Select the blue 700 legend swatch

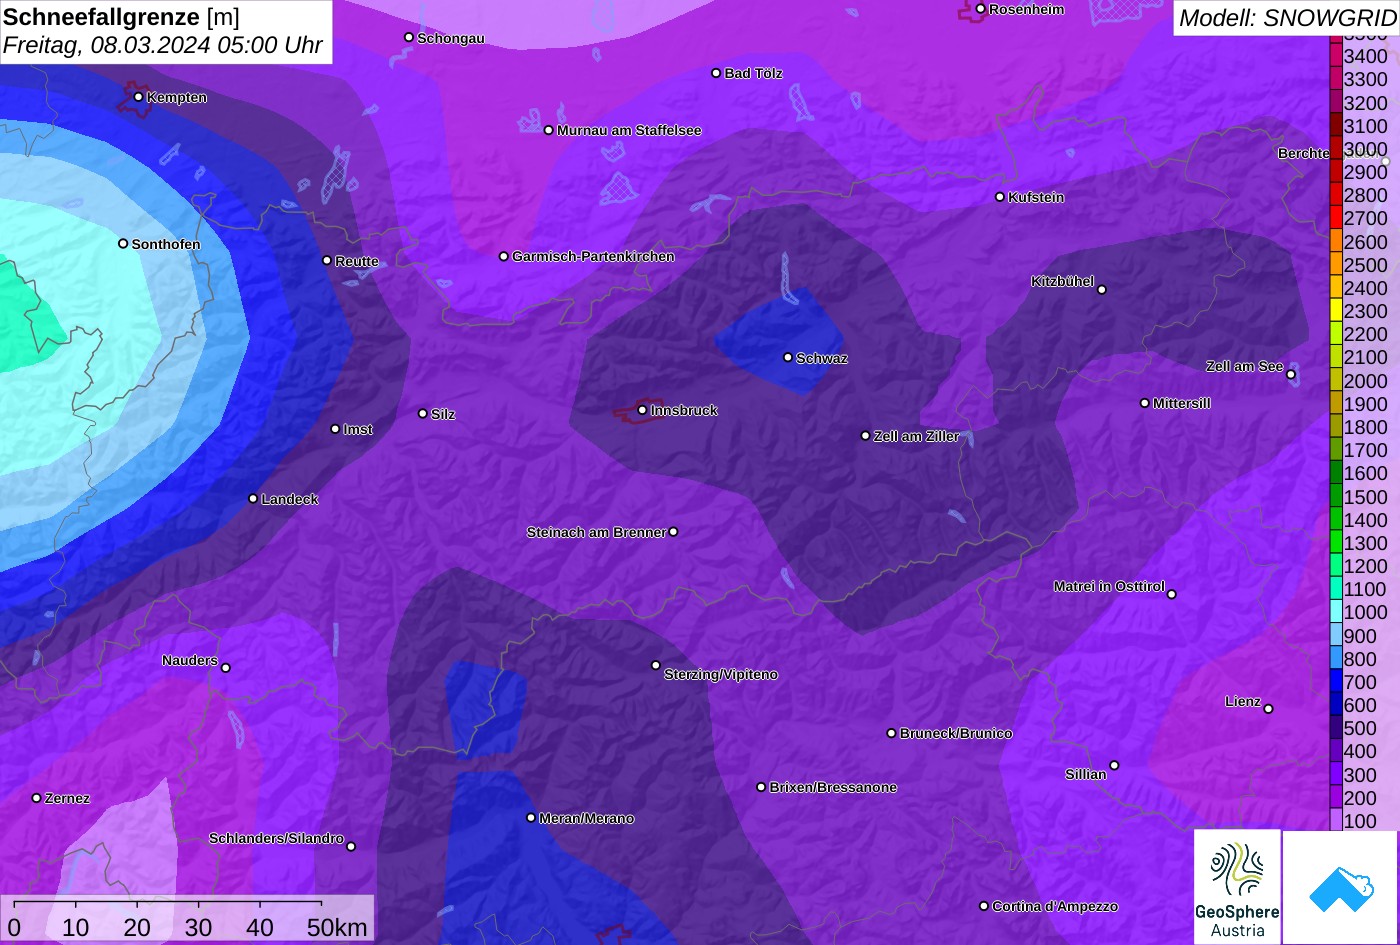coord(1335,682)
